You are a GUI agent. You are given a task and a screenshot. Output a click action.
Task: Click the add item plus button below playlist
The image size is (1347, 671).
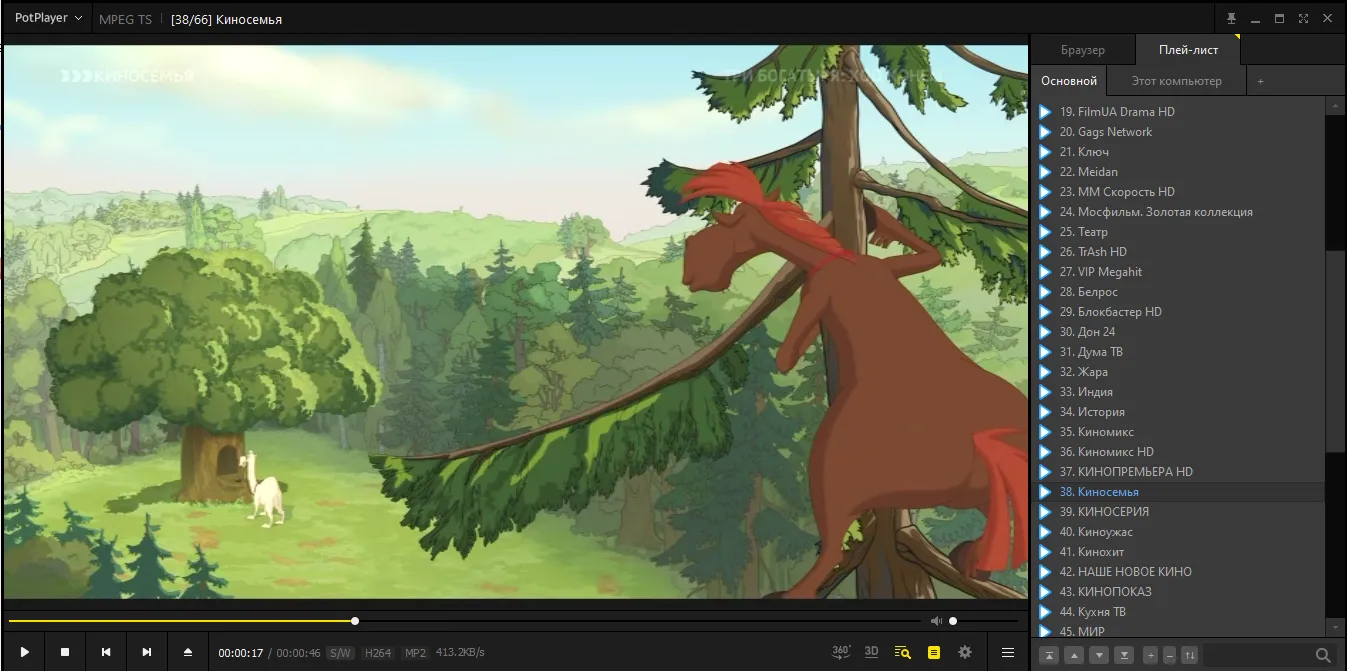[x=1150, y=655]
